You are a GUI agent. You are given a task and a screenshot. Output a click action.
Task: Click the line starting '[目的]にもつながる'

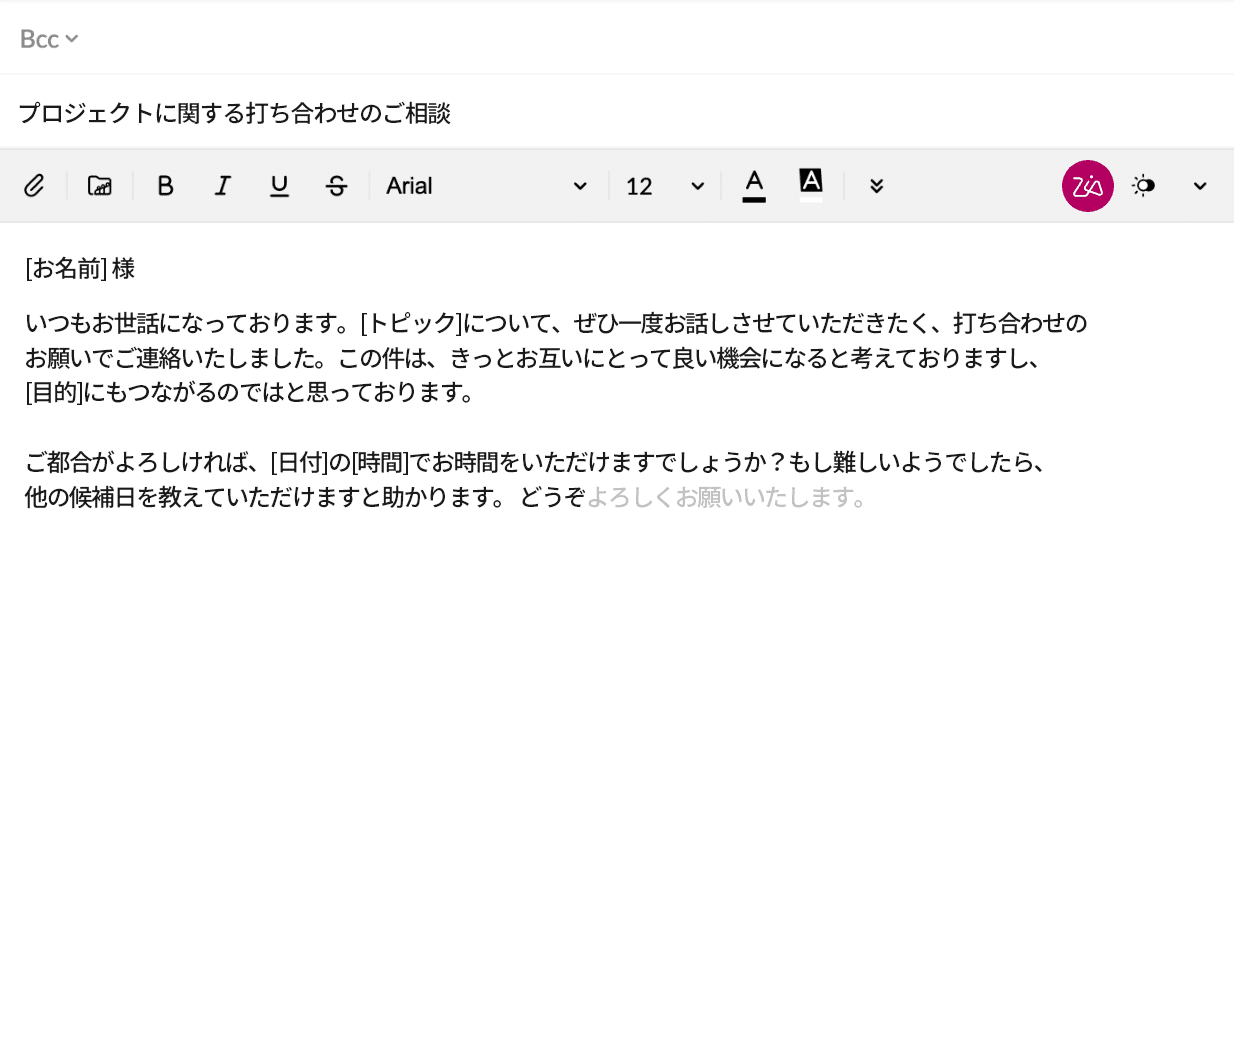click(250, 392)
